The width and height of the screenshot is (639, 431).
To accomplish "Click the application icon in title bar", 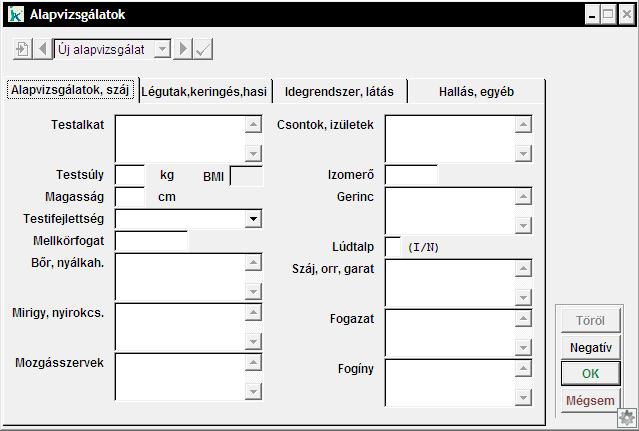I will [16, 15].
